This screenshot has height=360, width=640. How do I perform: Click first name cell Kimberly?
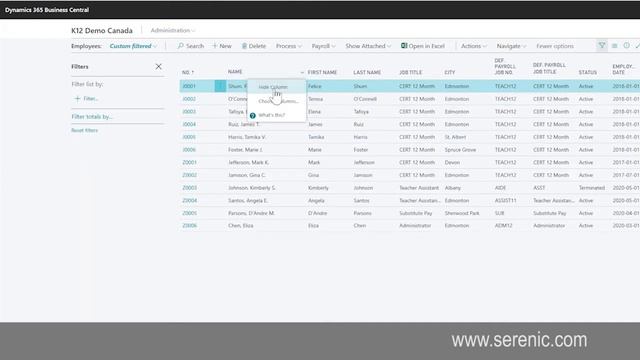(x=318, y=188)
